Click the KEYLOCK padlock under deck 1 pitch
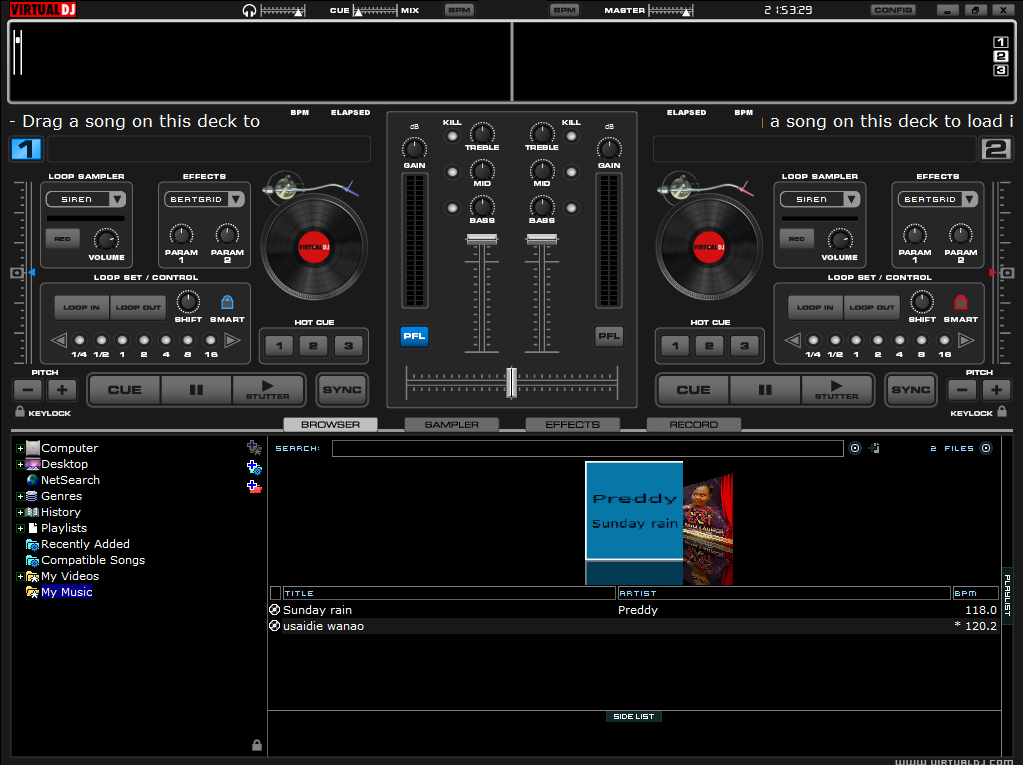 (x=20, y=410)
